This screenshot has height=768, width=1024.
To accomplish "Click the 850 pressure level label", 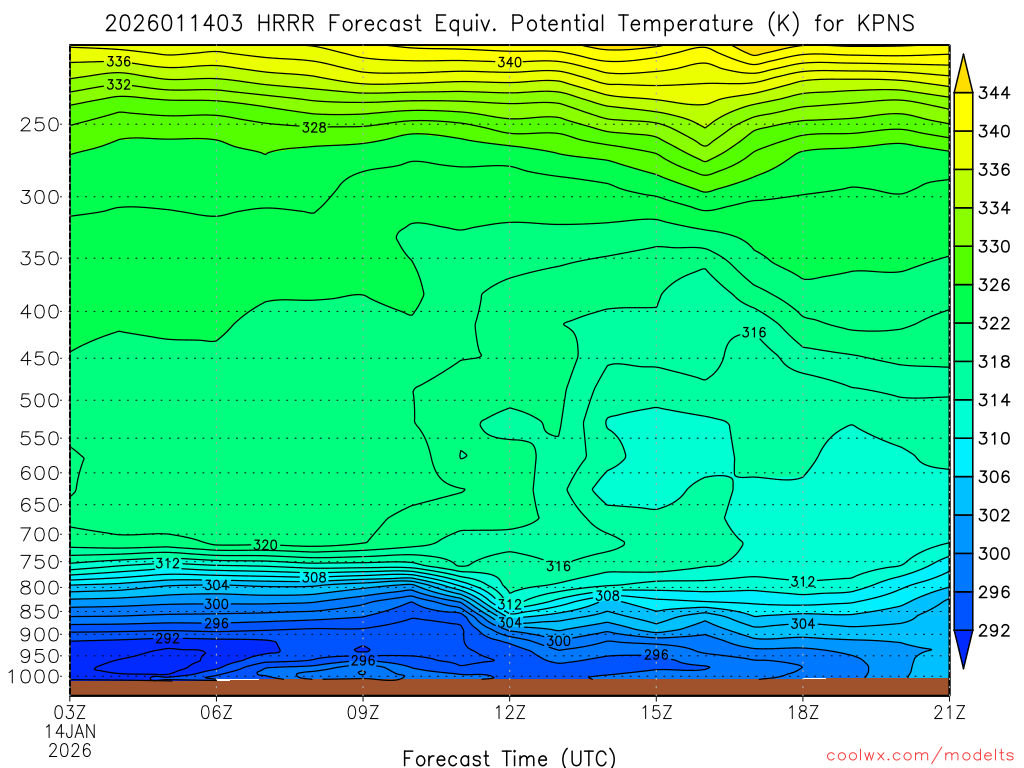I will pyautogui.click(x=40, y=612).
